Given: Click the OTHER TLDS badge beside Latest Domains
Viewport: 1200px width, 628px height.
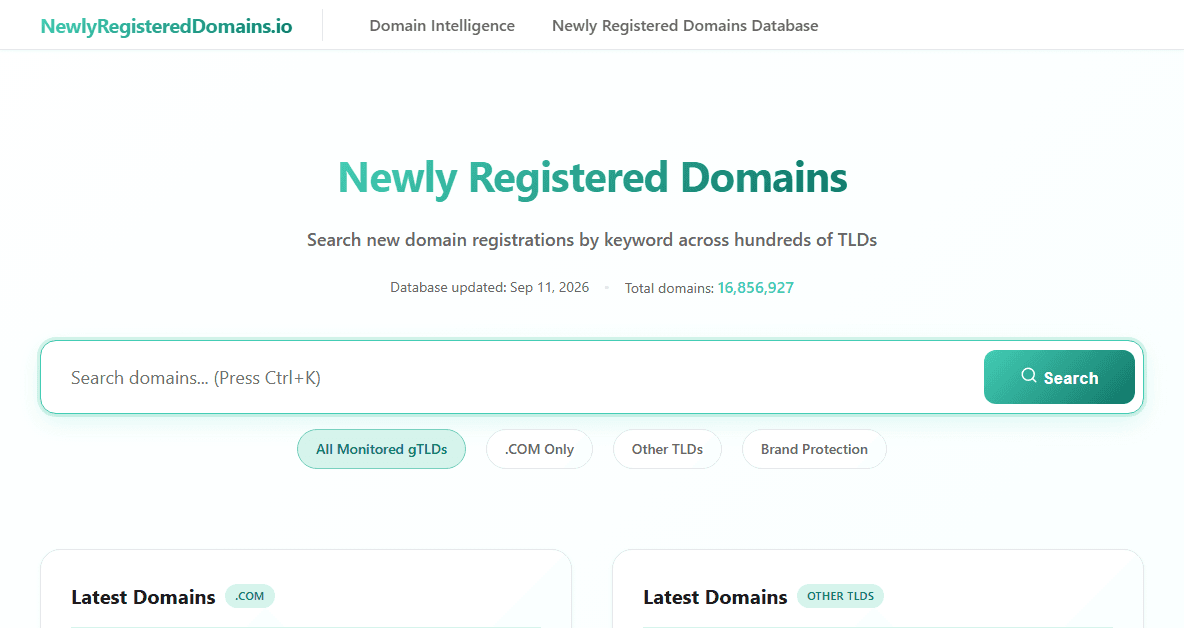Looking at the screenshot, I should [840, 597].
